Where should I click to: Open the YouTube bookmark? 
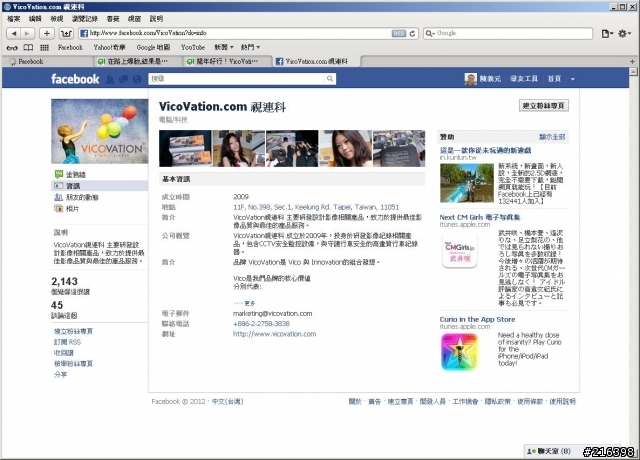click(193, 47)
